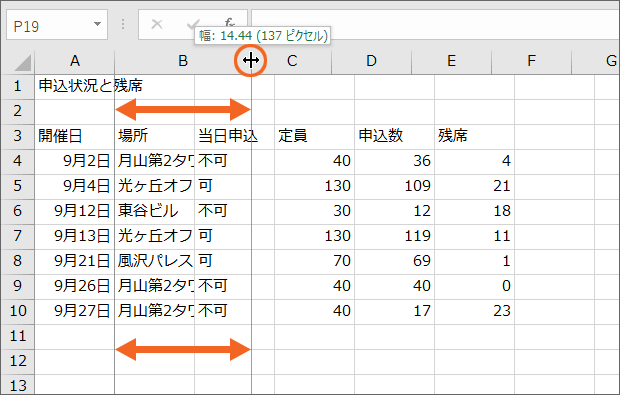
Task: Select column C header
Action: coord(292,61)
